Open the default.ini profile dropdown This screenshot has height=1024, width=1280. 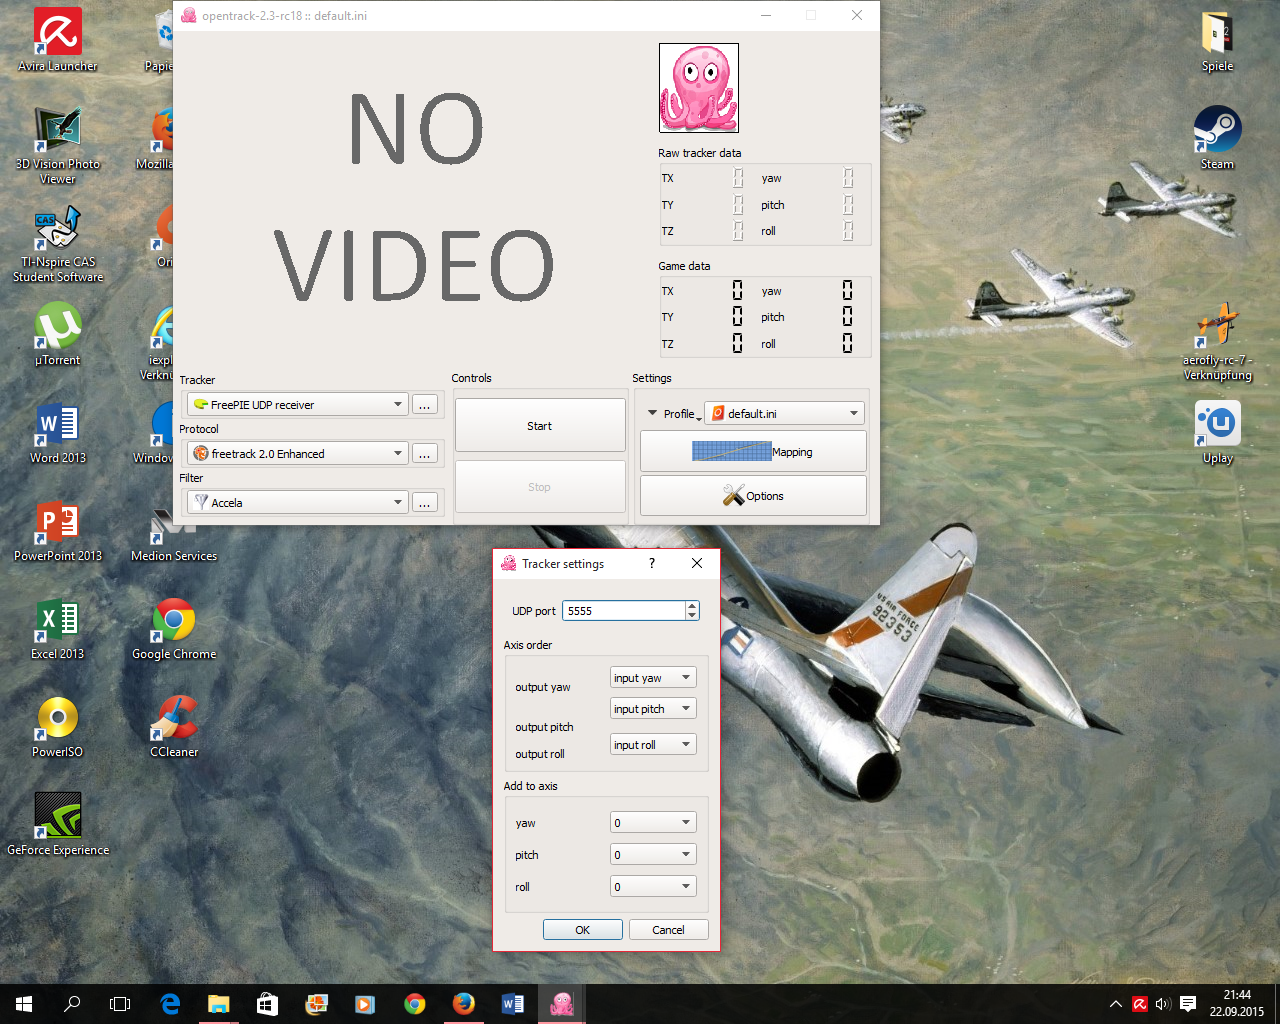[x=784, y=413]
